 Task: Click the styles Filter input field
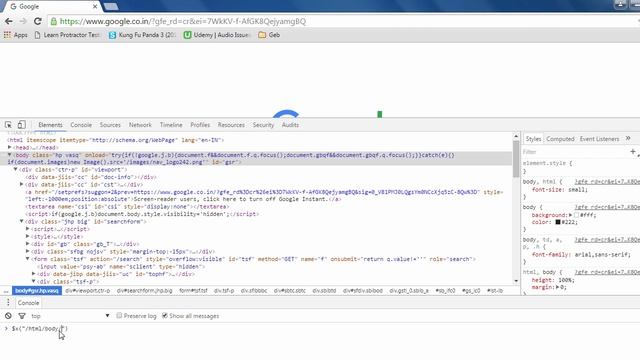[x=575, y=152]
